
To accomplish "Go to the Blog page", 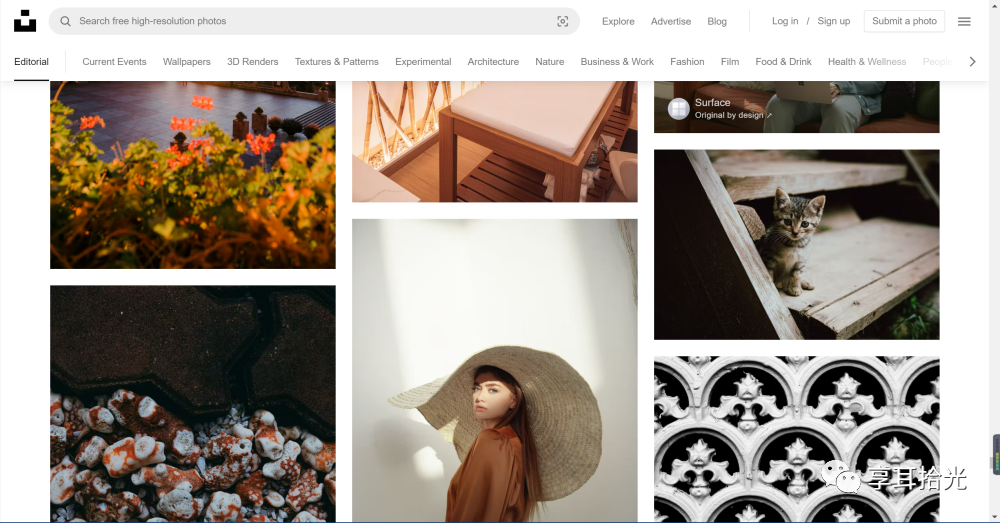I will (717, 21).
